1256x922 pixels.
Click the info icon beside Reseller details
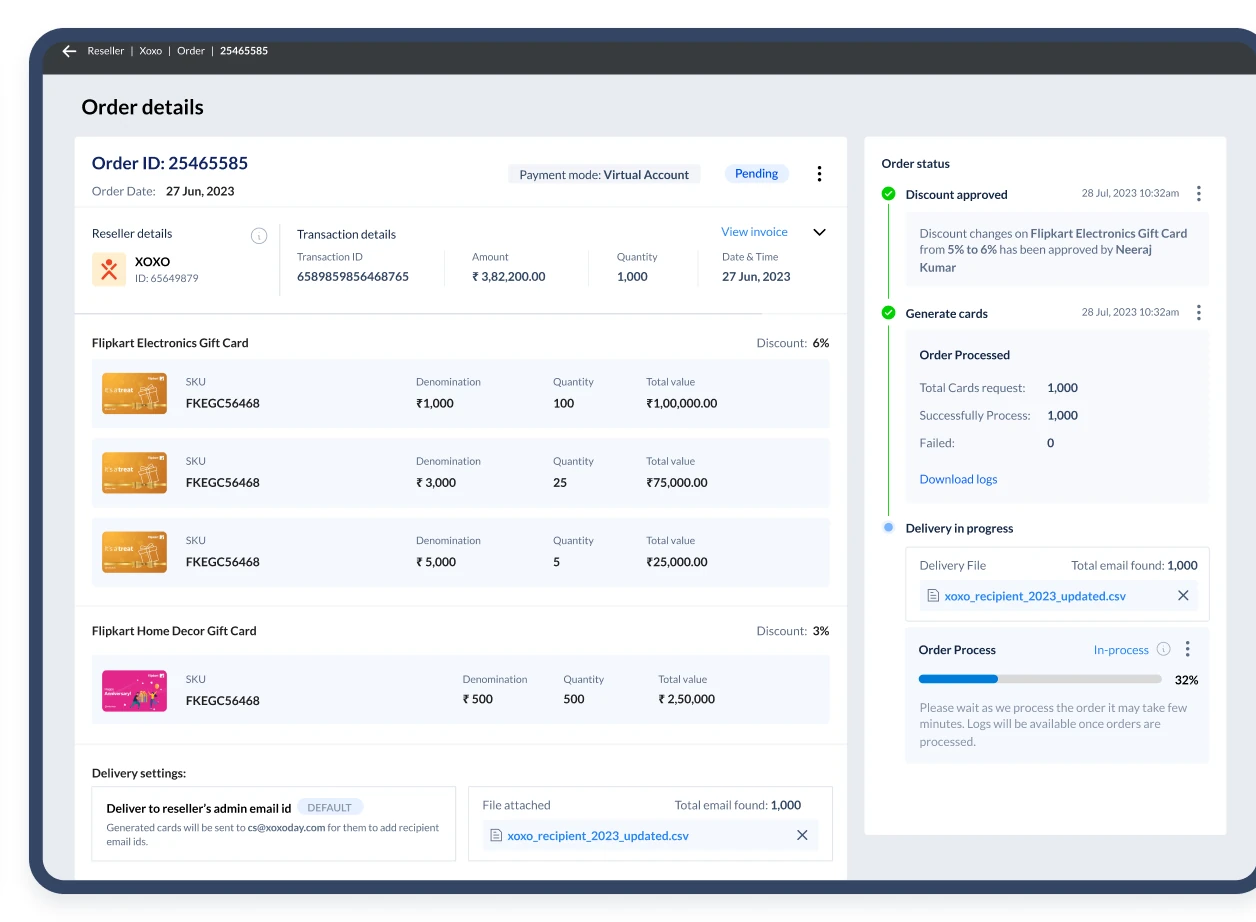pyautogui.click(x=259, y=236)
